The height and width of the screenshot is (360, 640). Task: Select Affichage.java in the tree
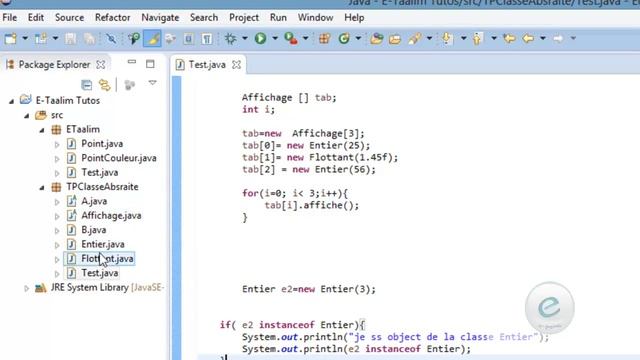(x=111, y=216)
